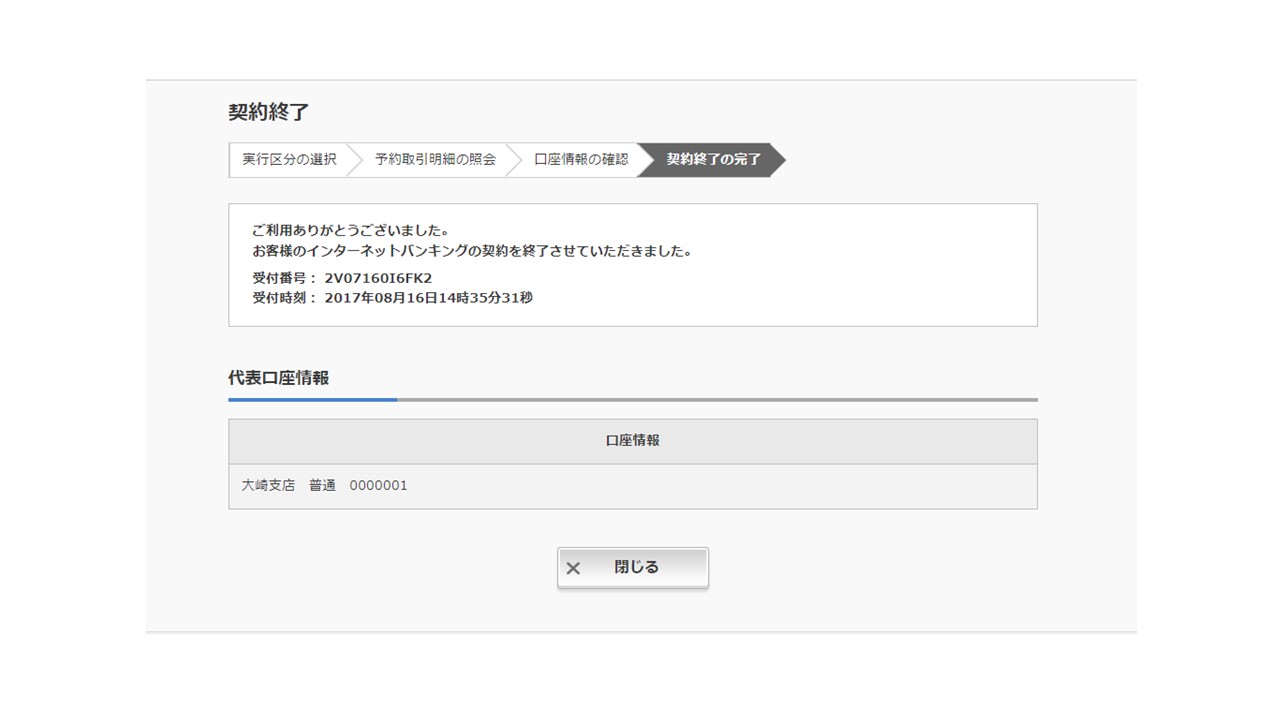Click the internet banking contract termination notice line
Screen dimensions: 1280x720
tap(471, 251)
